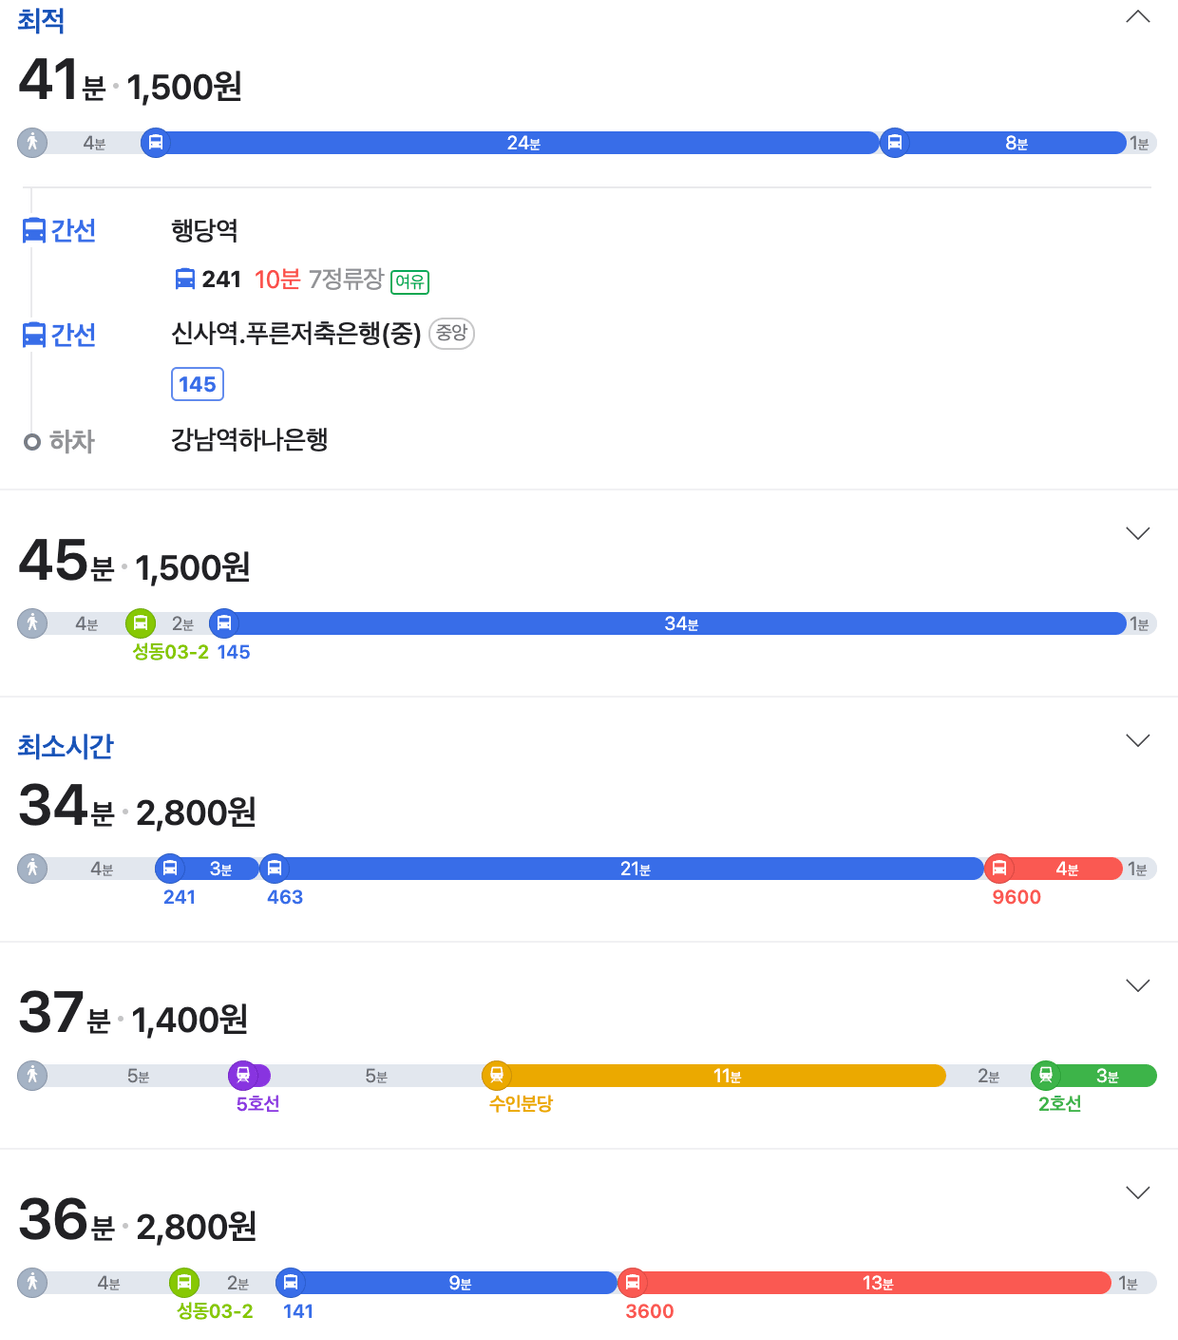Click the walking icon of the 41분 route
1178x1340 pixels.
[32, 142]
